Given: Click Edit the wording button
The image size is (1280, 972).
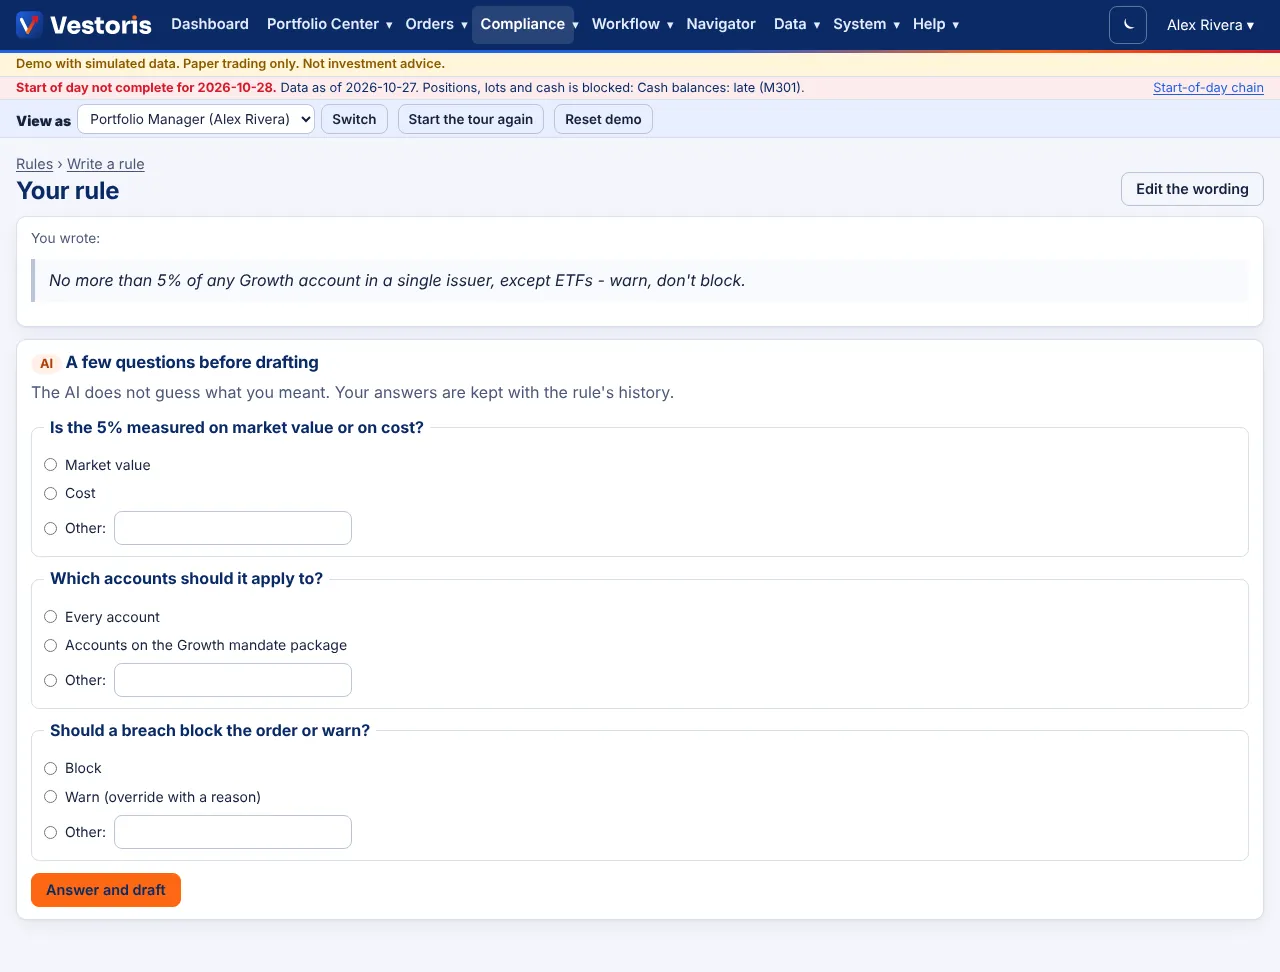Looking at the screenshot, I should pos(1192,189).
